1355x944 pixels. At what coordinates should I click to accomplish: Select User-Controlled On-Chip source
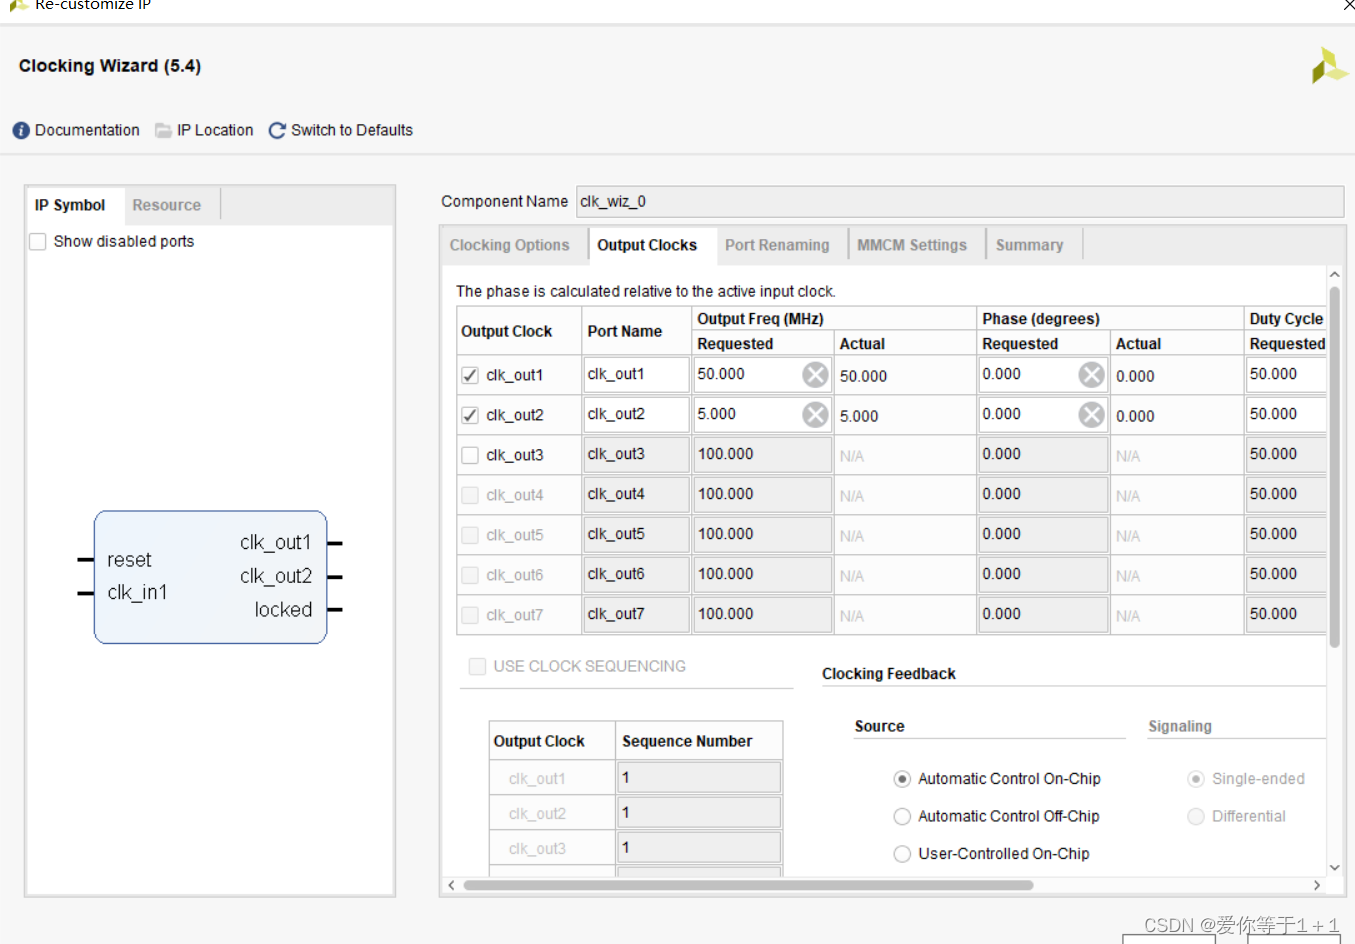point(902,854)
